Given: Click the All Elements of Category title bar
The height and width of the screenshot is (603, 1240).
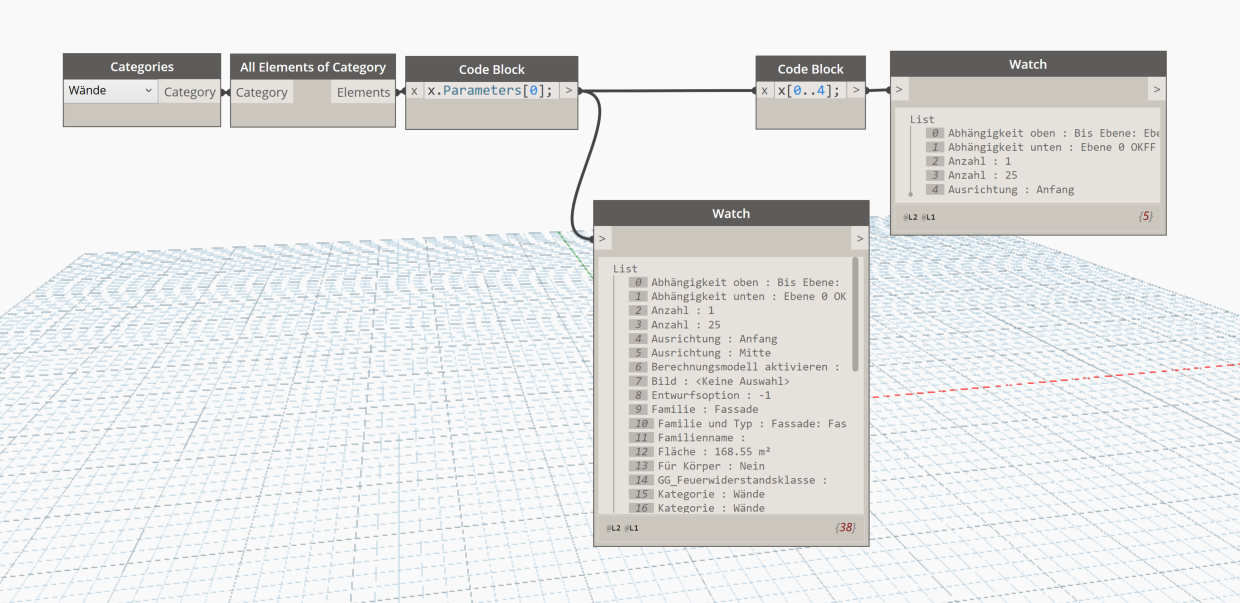Looking at the screenshot, I should tap(312, 67).
